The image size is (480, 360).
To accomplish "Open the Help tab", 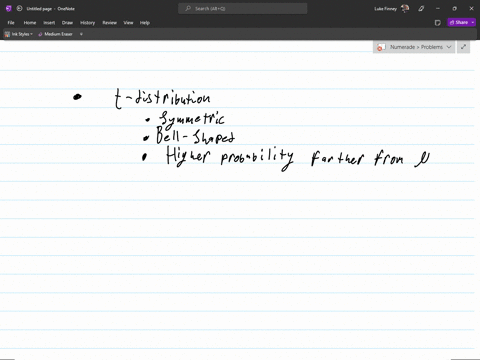I will pyautogui.click(x=145, y=23).
